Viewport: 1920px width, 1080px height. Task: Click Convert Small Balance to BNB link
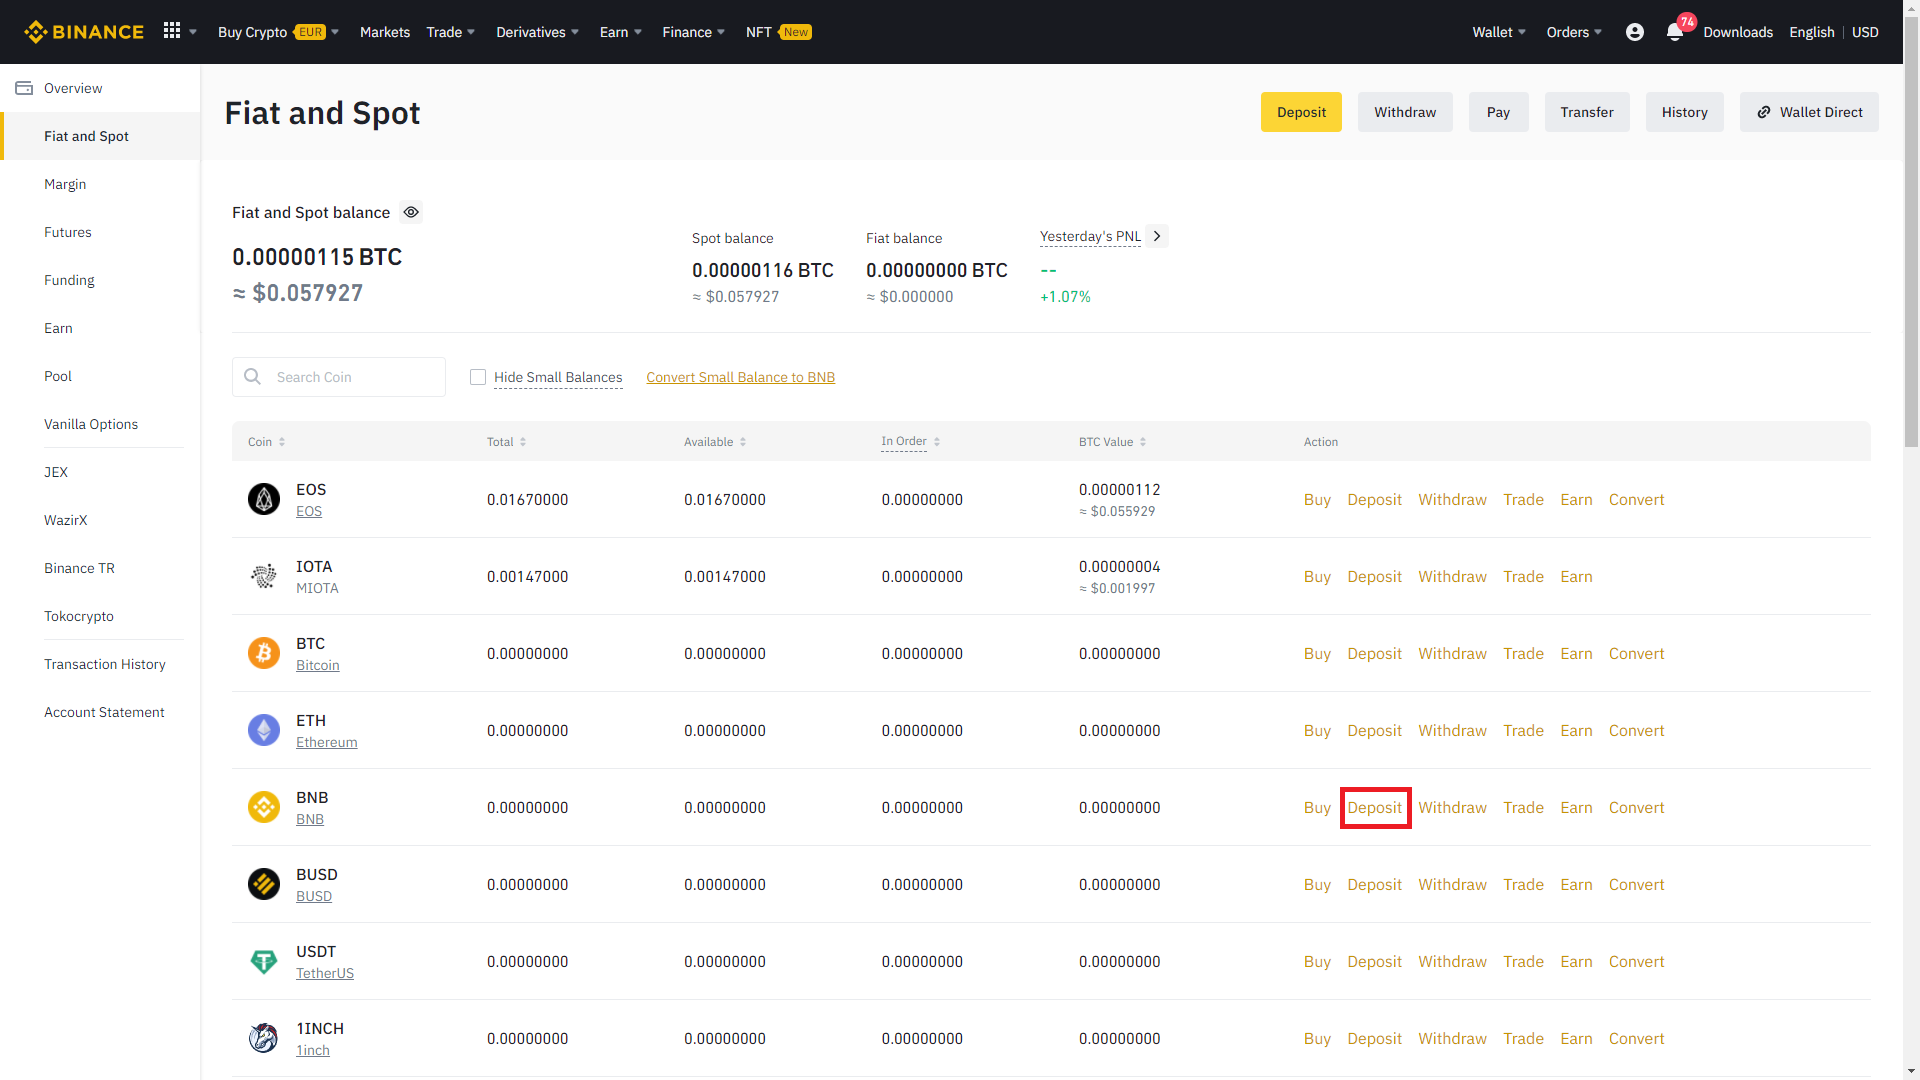740,377
